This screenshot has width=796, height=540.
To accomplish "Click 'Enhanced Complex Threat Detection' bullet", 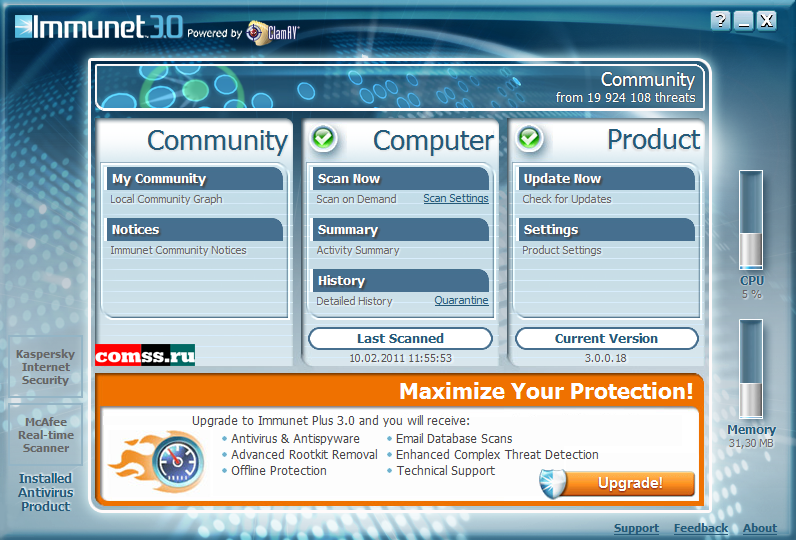I will click(498, 455).
